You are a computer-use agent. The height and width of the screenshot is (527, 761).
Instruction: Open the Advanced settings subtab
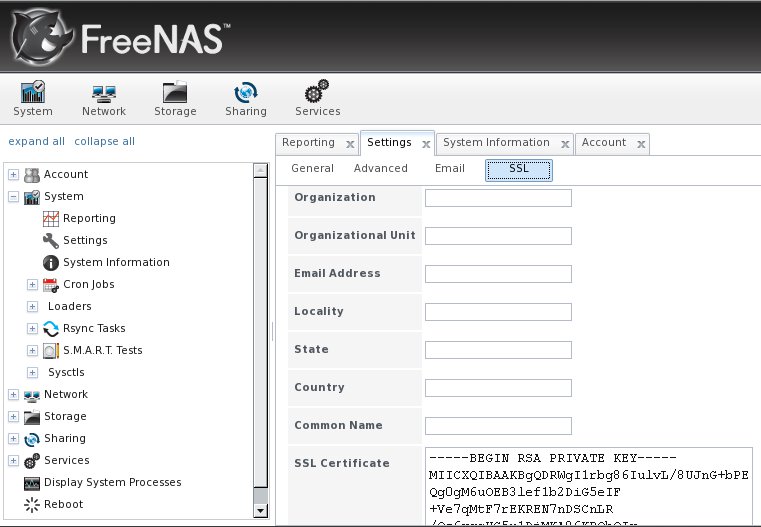pyautogui.click(x=380, y=168)
